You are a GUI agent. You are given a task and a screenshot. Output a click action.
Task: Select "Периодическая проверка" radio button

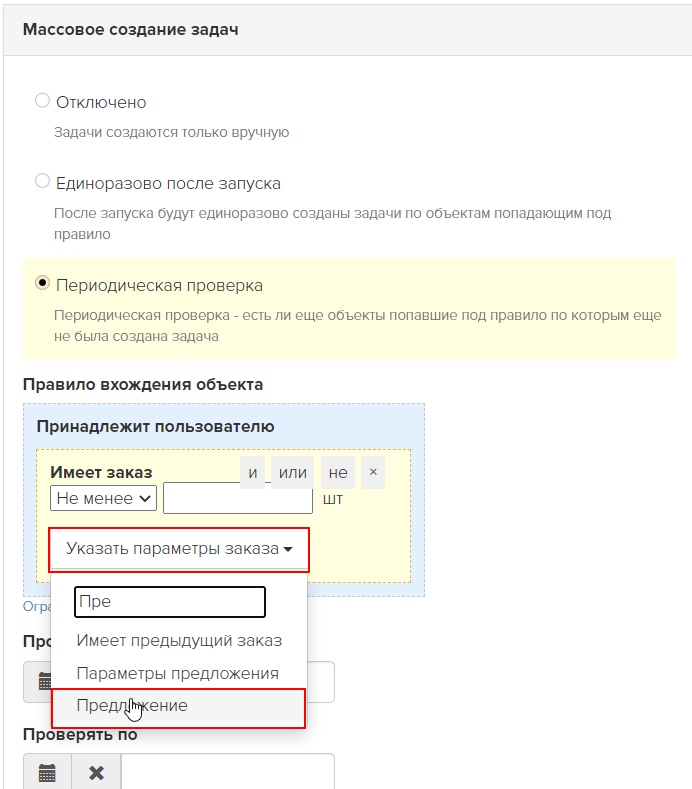pos(42,284)
